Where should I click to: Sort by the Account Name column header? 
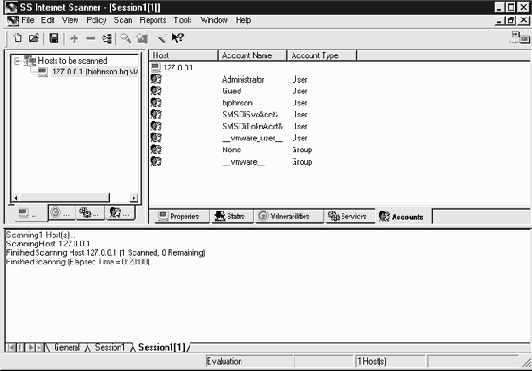(x=253, y=55)
